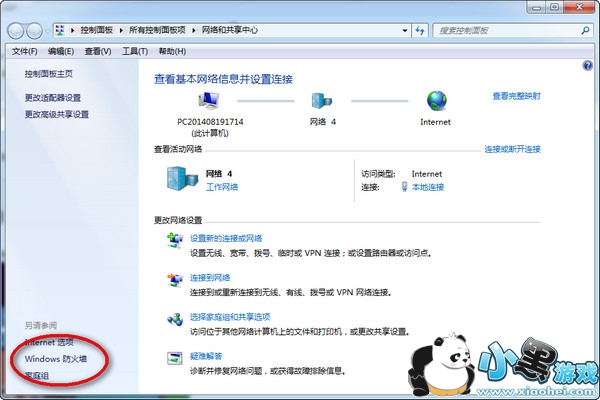The image size is (600, 400).
Task: Open help via the blue question mark icon
Action: point(588,65)
